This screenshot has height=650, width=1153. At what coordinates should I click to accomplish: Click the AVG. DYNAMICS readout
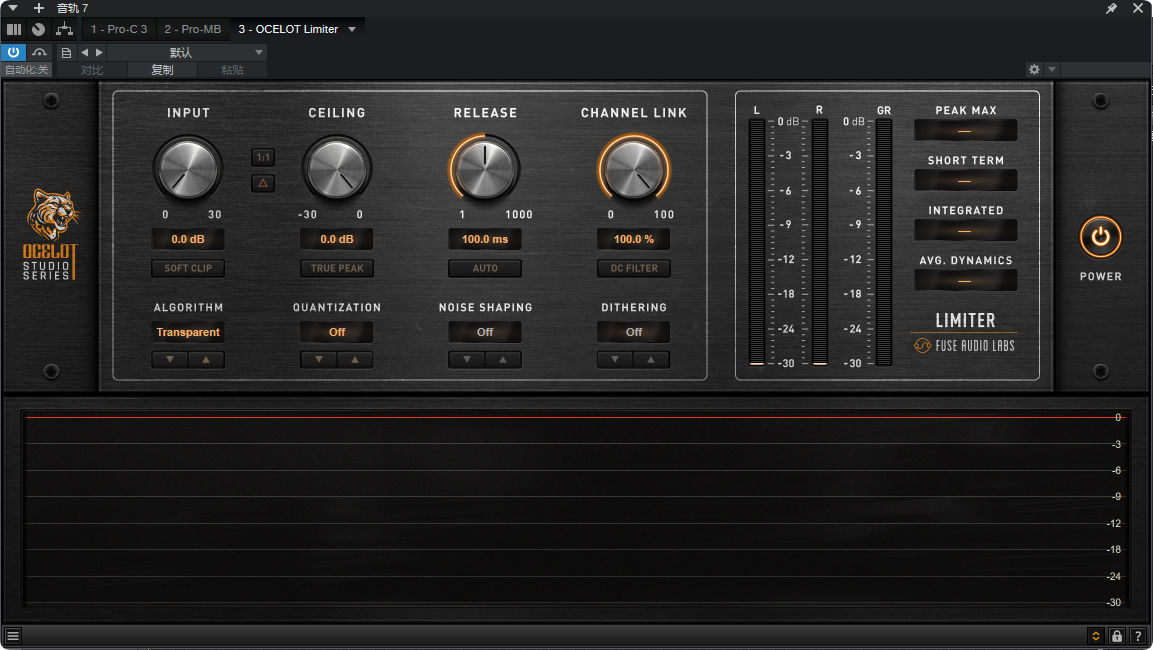click(x=965, y=281)
